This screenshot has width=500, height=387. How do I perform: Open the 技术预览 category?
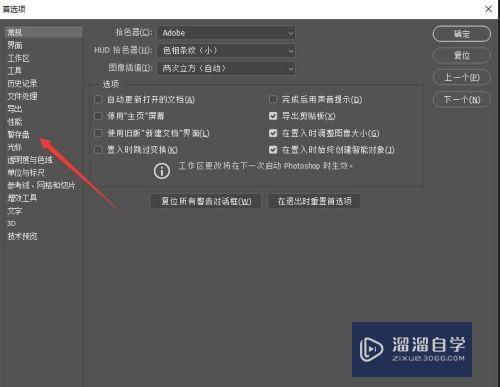pyautogui.click(x=22, y=236)
